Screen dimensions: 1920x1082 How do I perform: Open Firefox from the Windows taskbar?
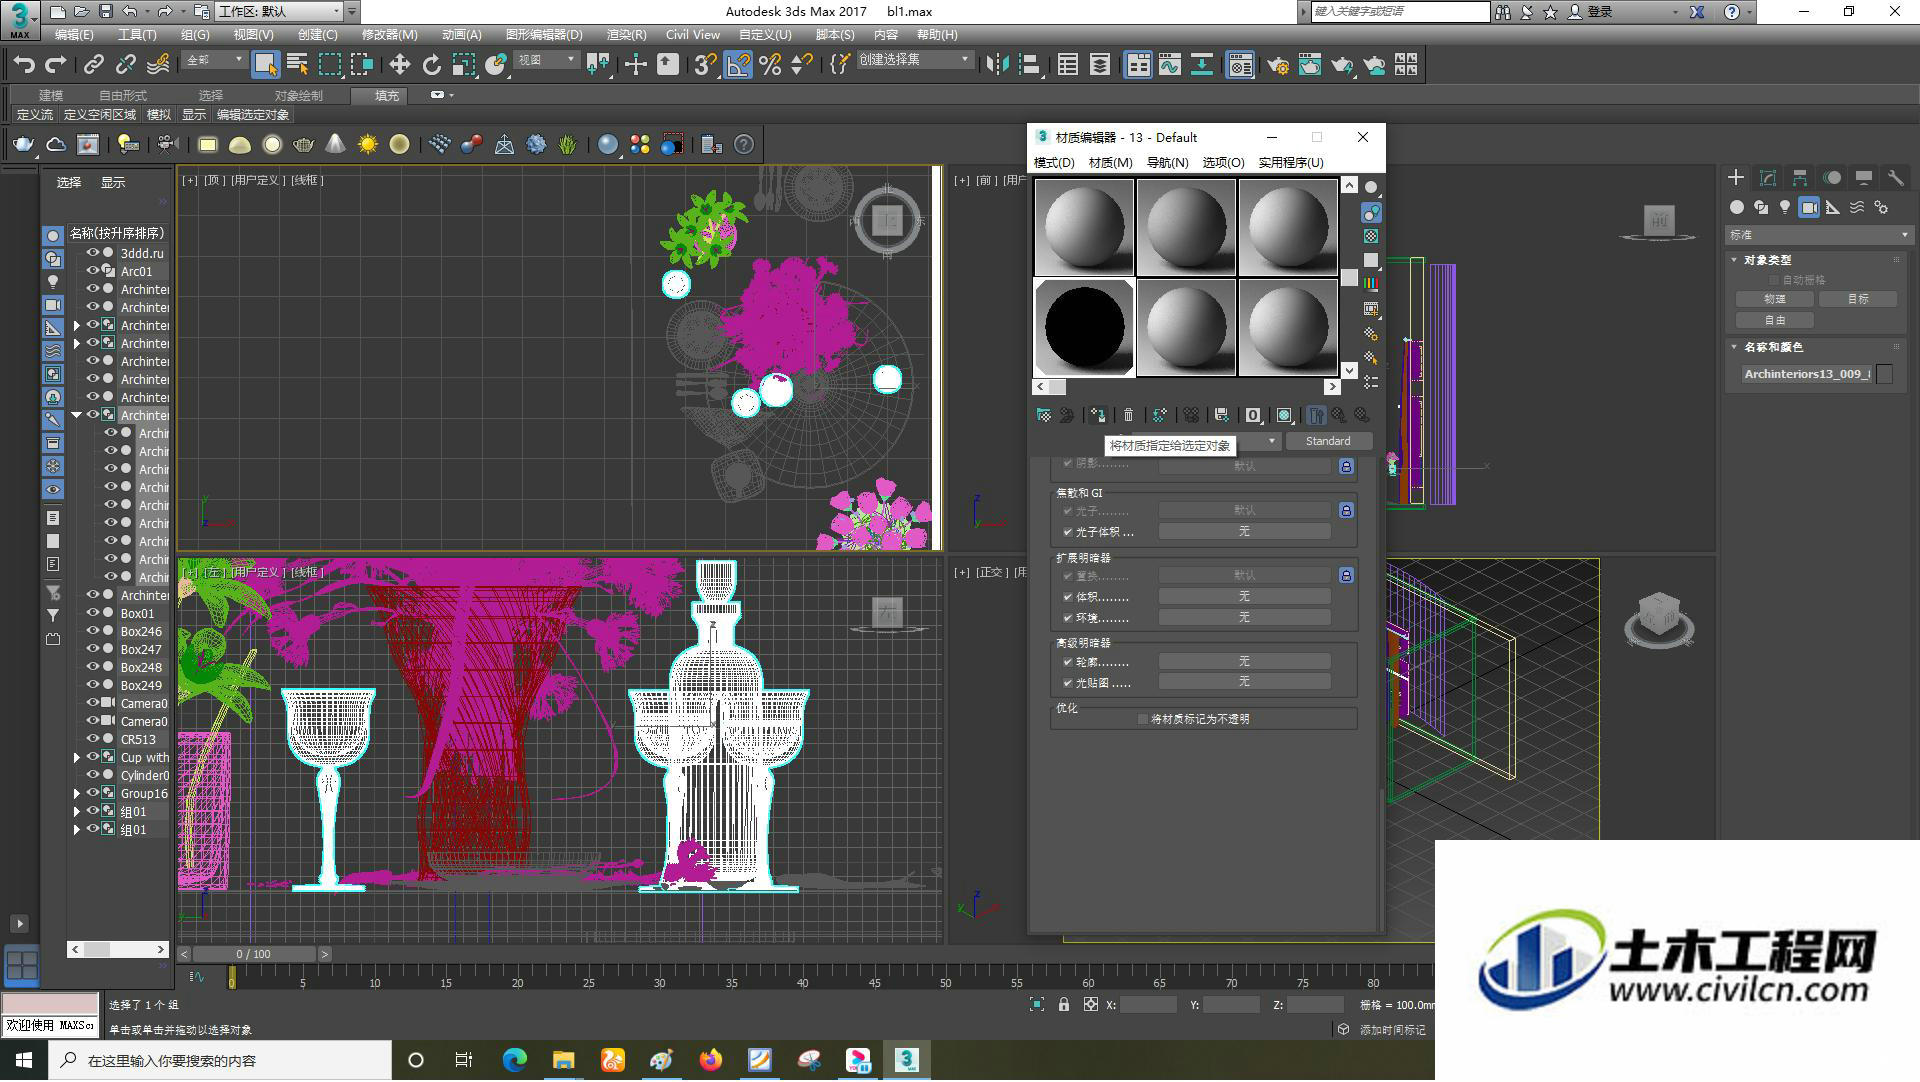pos(711,1060)
